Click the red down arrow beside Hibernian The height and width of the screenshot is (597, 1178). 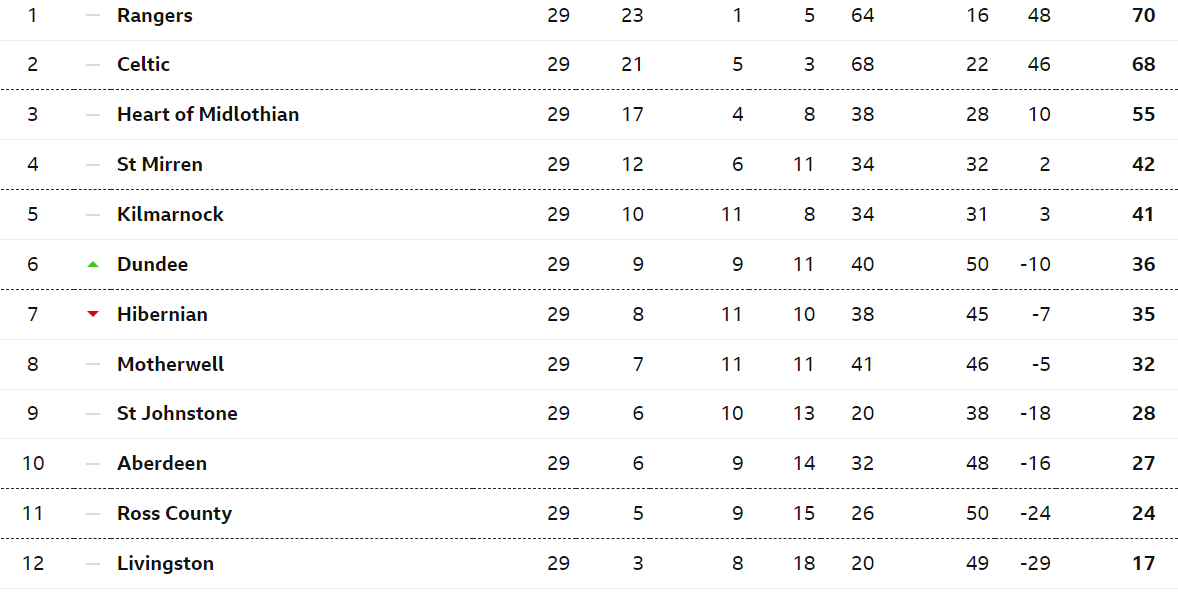(x=93, y=314)
